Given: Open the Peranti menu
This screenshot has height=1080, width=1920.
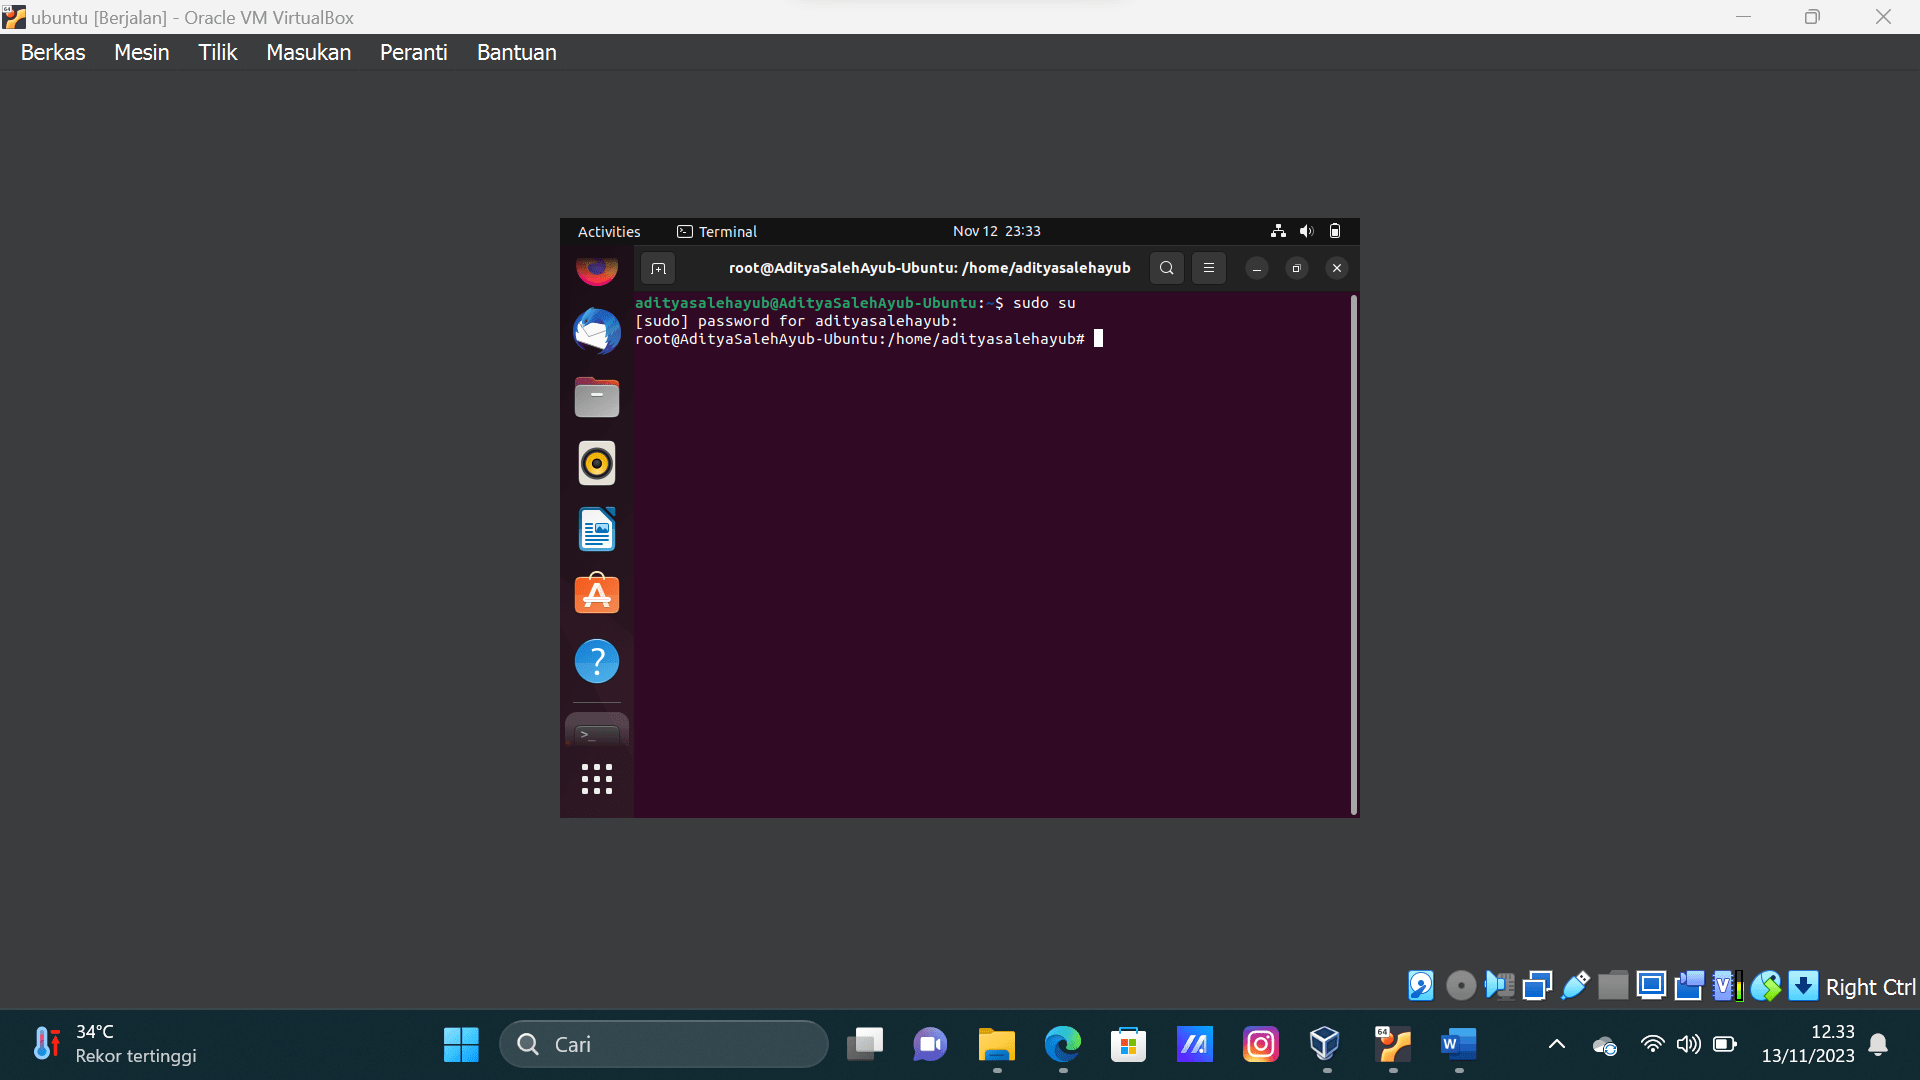Looking at the screenshot, I should click(x=413, y=52).
